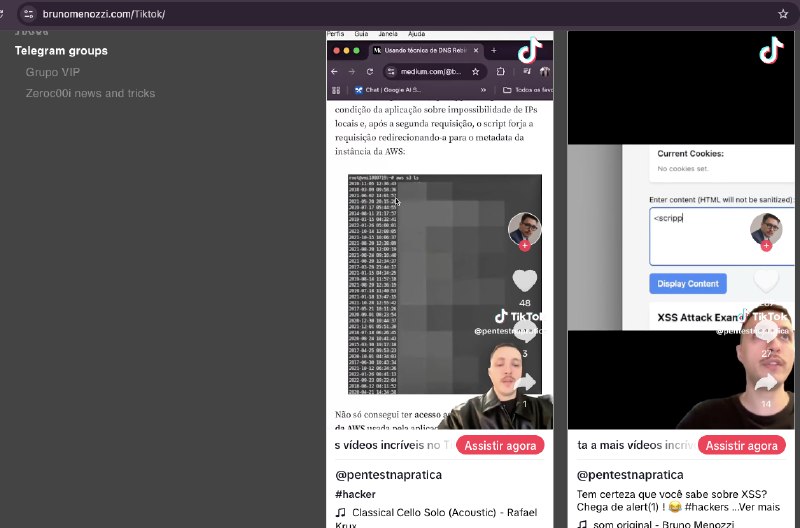Follow creator via plus badge on #hacker video
The height and width of the screenshot is (528, 800).
pos(524,246)
